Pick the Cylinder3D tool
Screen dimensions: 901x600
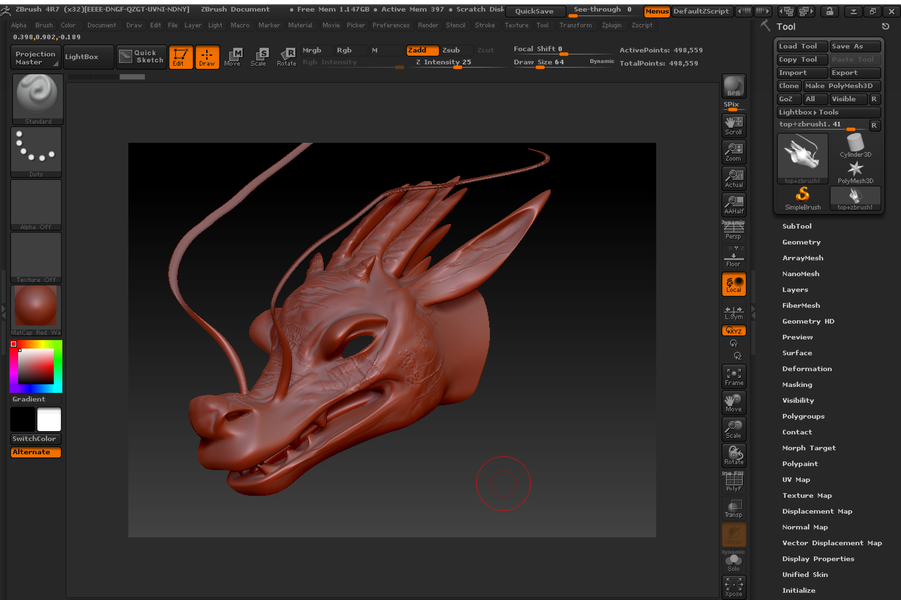click(855, 146)
